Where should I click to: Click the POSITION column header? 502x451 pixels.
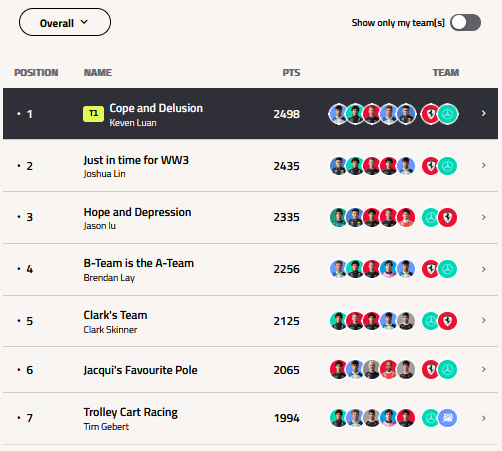(x=36, y=73)
